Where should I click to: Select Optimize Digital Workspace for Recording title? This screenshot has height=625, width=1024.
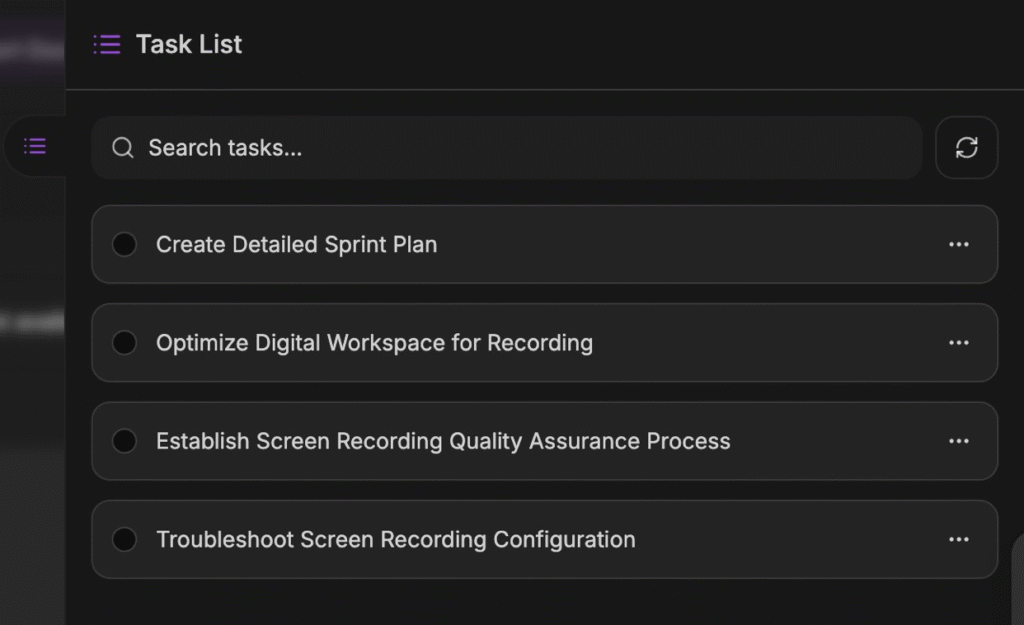tap(374, 343)
